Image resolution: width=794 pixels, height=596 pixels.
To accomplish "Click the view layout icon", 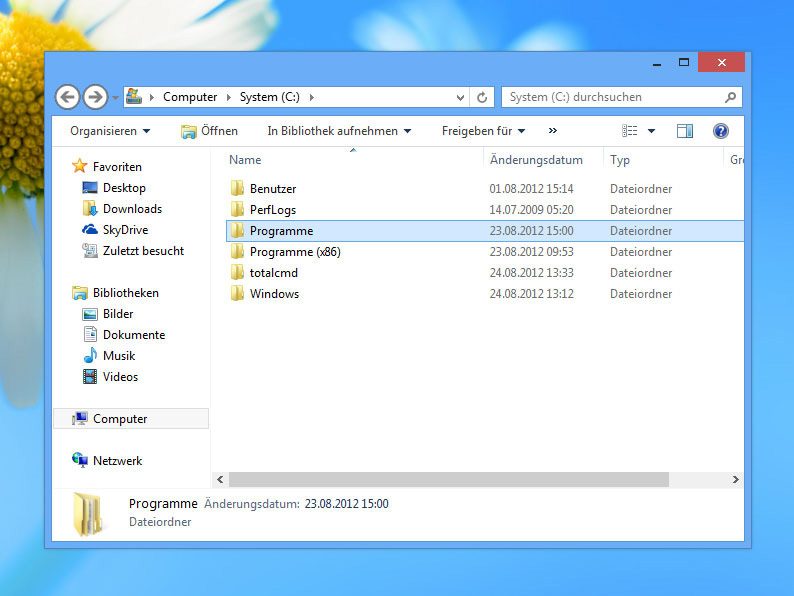I will [630, 131].
